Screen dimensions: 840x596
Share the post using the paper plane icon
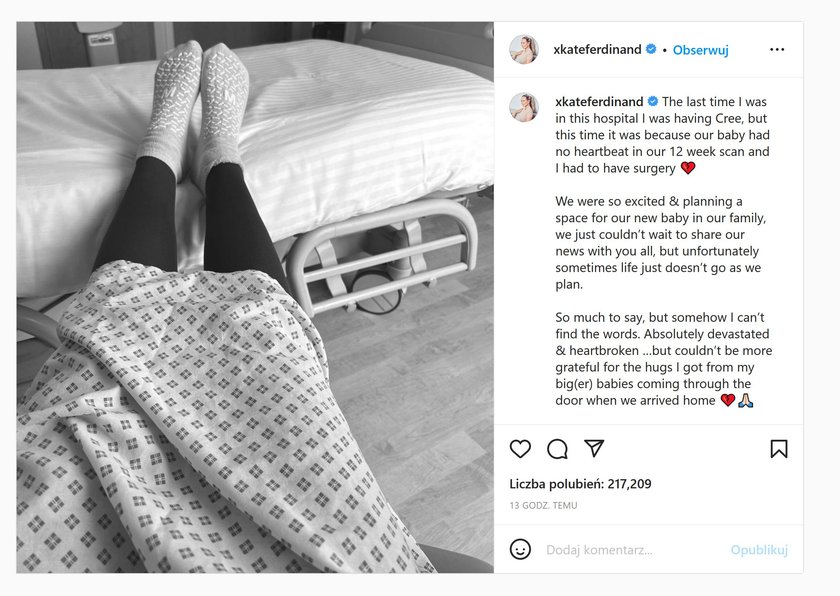point(594,448)
